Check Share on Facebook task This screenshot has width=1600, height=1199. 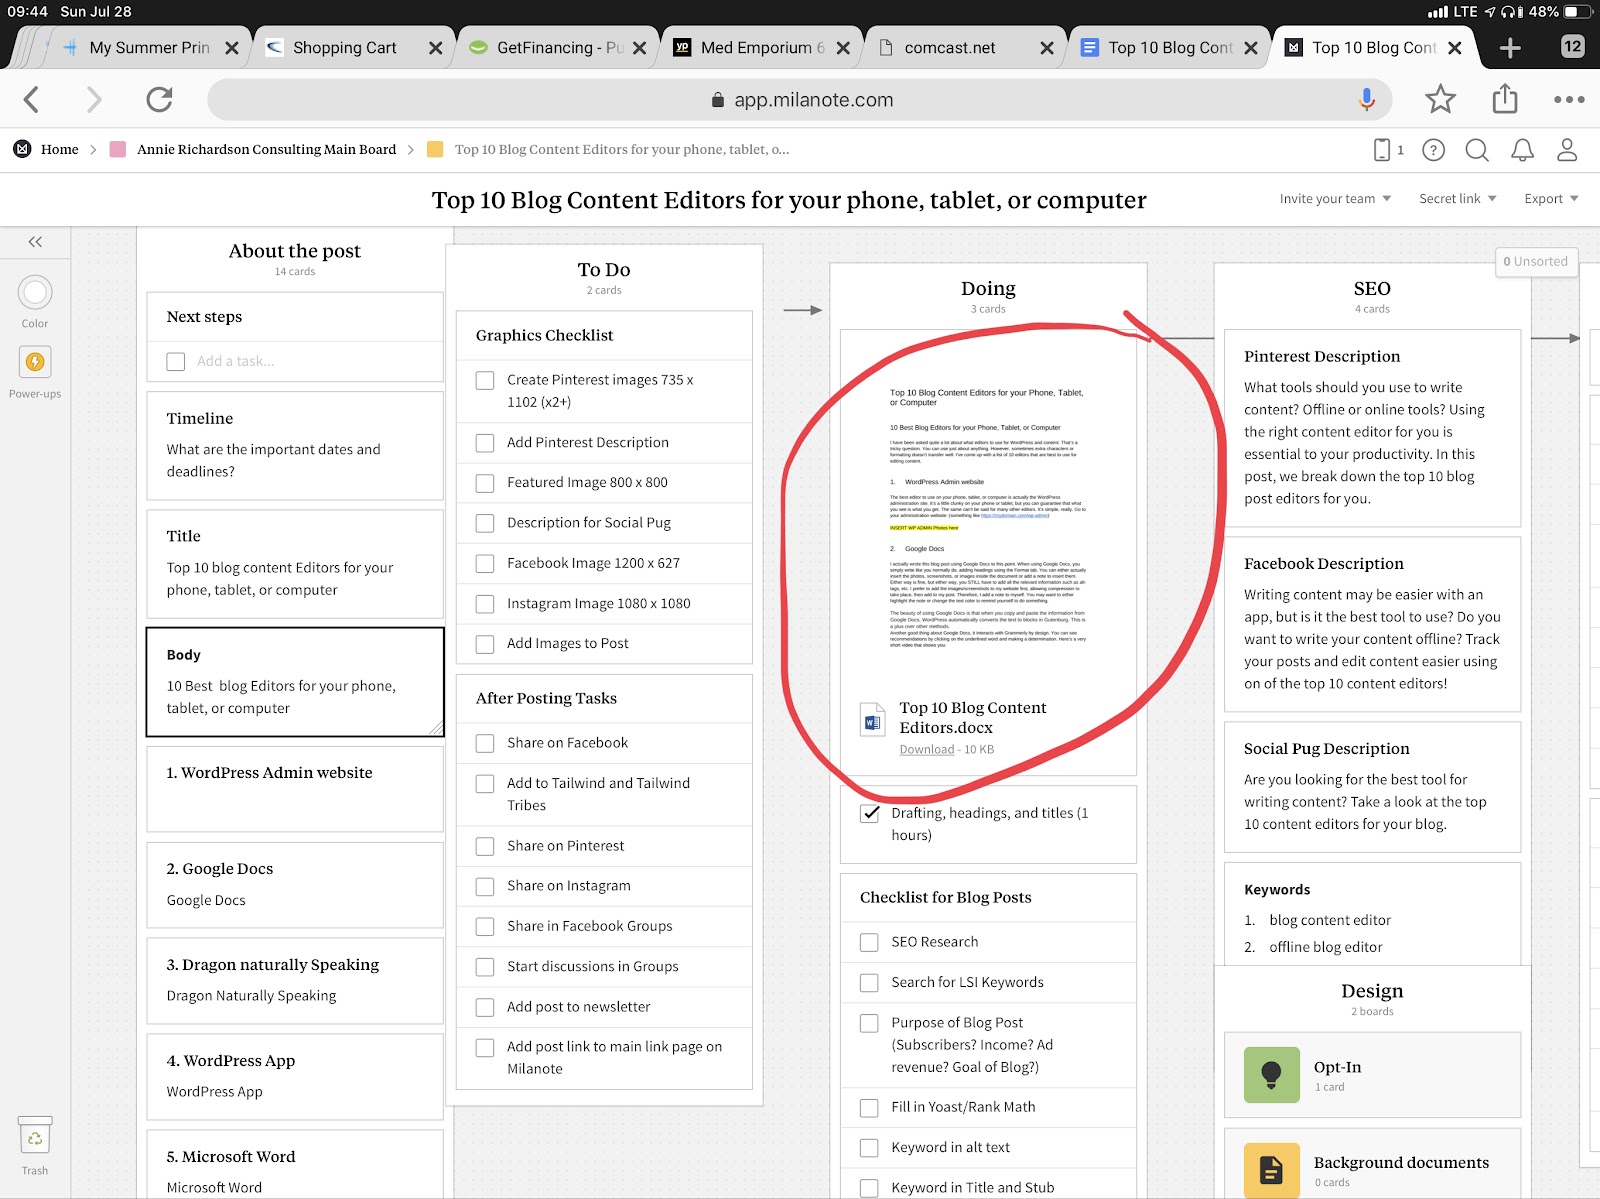click(x=485, y=743)
